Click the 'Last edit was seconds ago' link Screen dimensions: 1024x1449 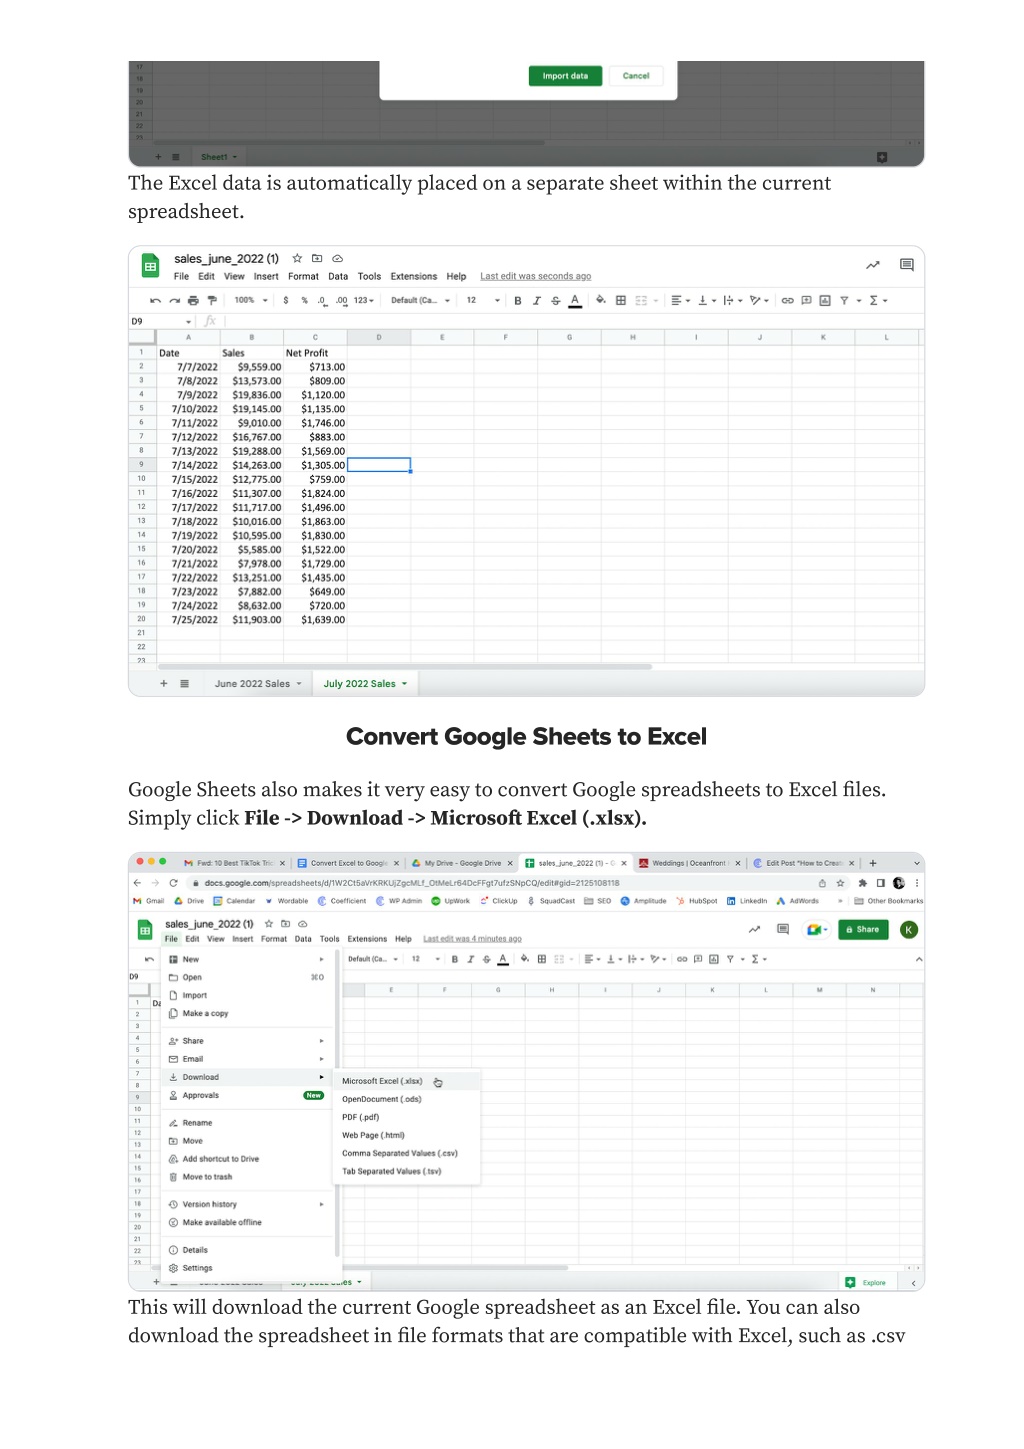pyautogui.click(x=535, y=277)
